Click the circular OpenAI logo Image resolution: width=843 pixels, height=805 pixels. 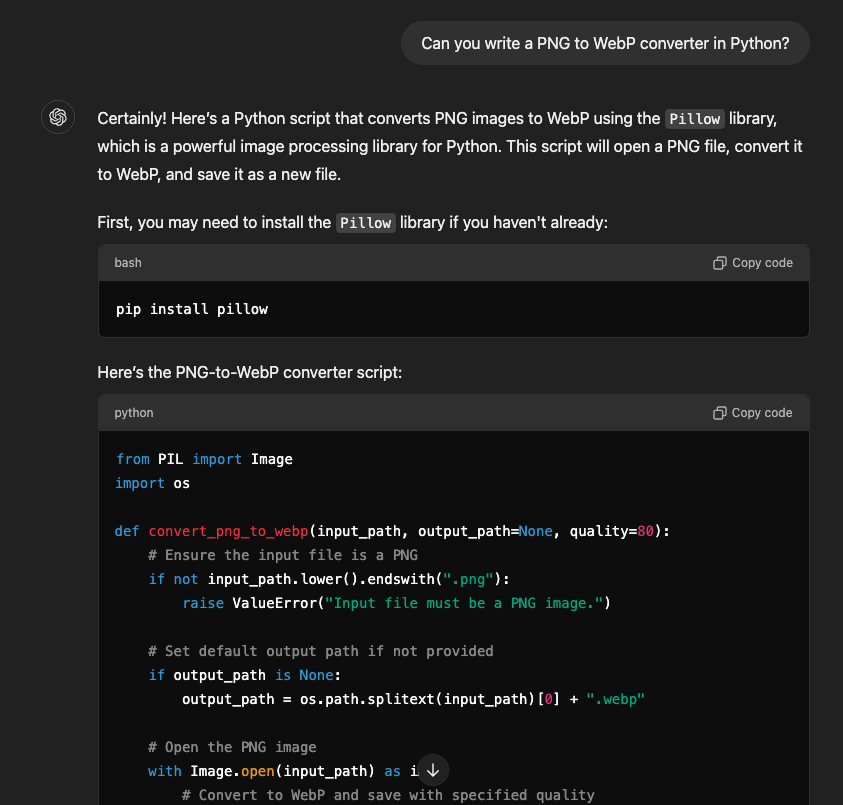(57, 117)
